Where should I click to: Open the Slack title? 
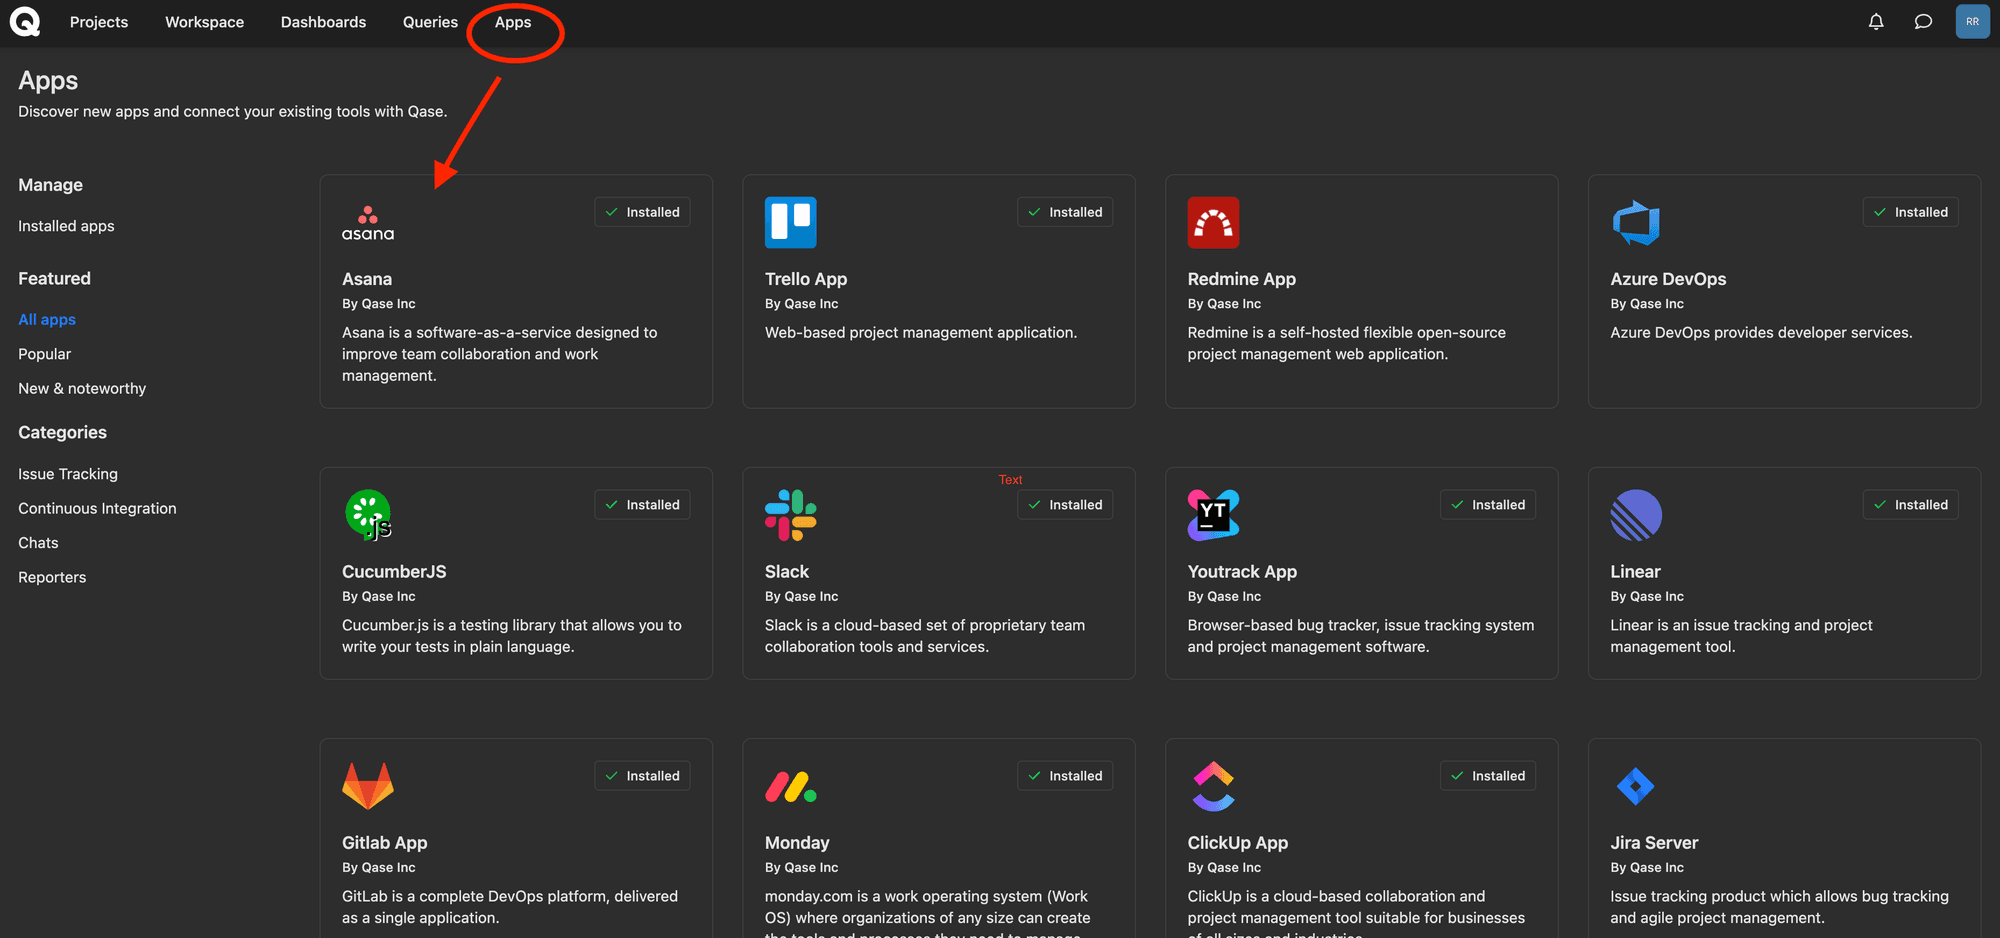tap(787, 572)
